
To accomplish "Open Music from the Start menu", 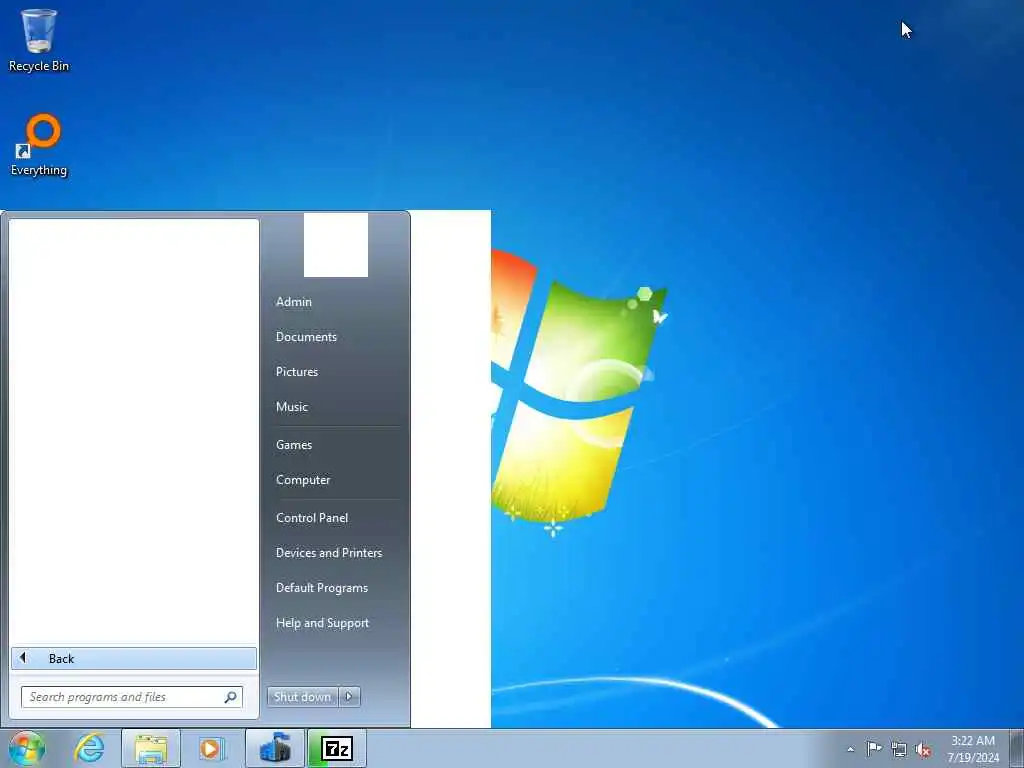I will pos(292,407).
